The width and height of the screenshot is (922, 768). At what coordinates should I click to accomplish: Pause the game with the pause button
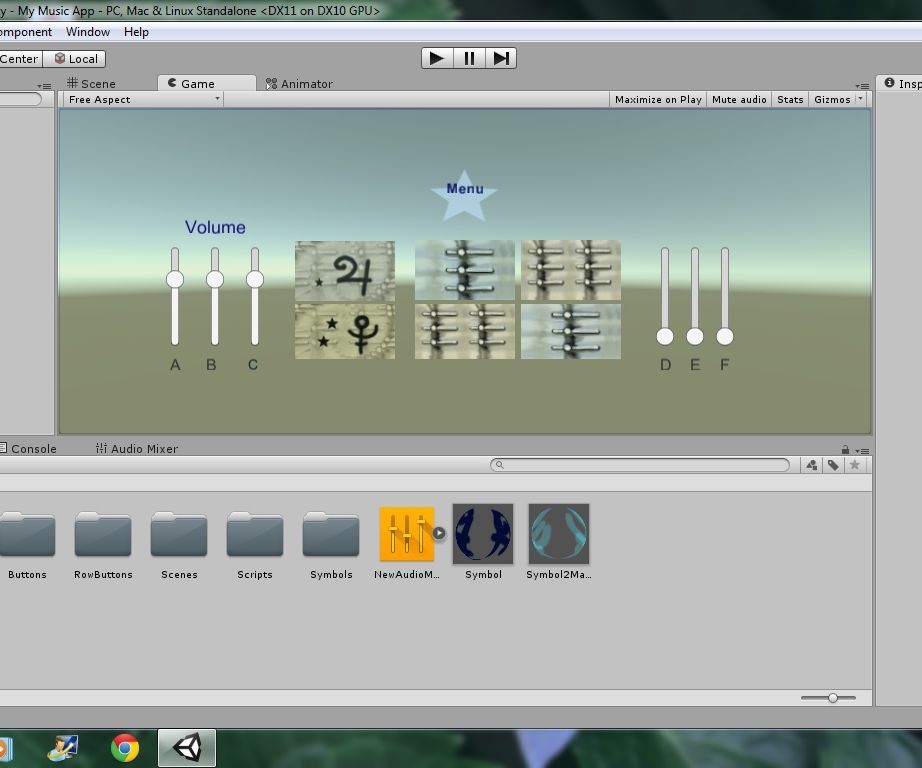pyautogui.click(x=469, y=58)
